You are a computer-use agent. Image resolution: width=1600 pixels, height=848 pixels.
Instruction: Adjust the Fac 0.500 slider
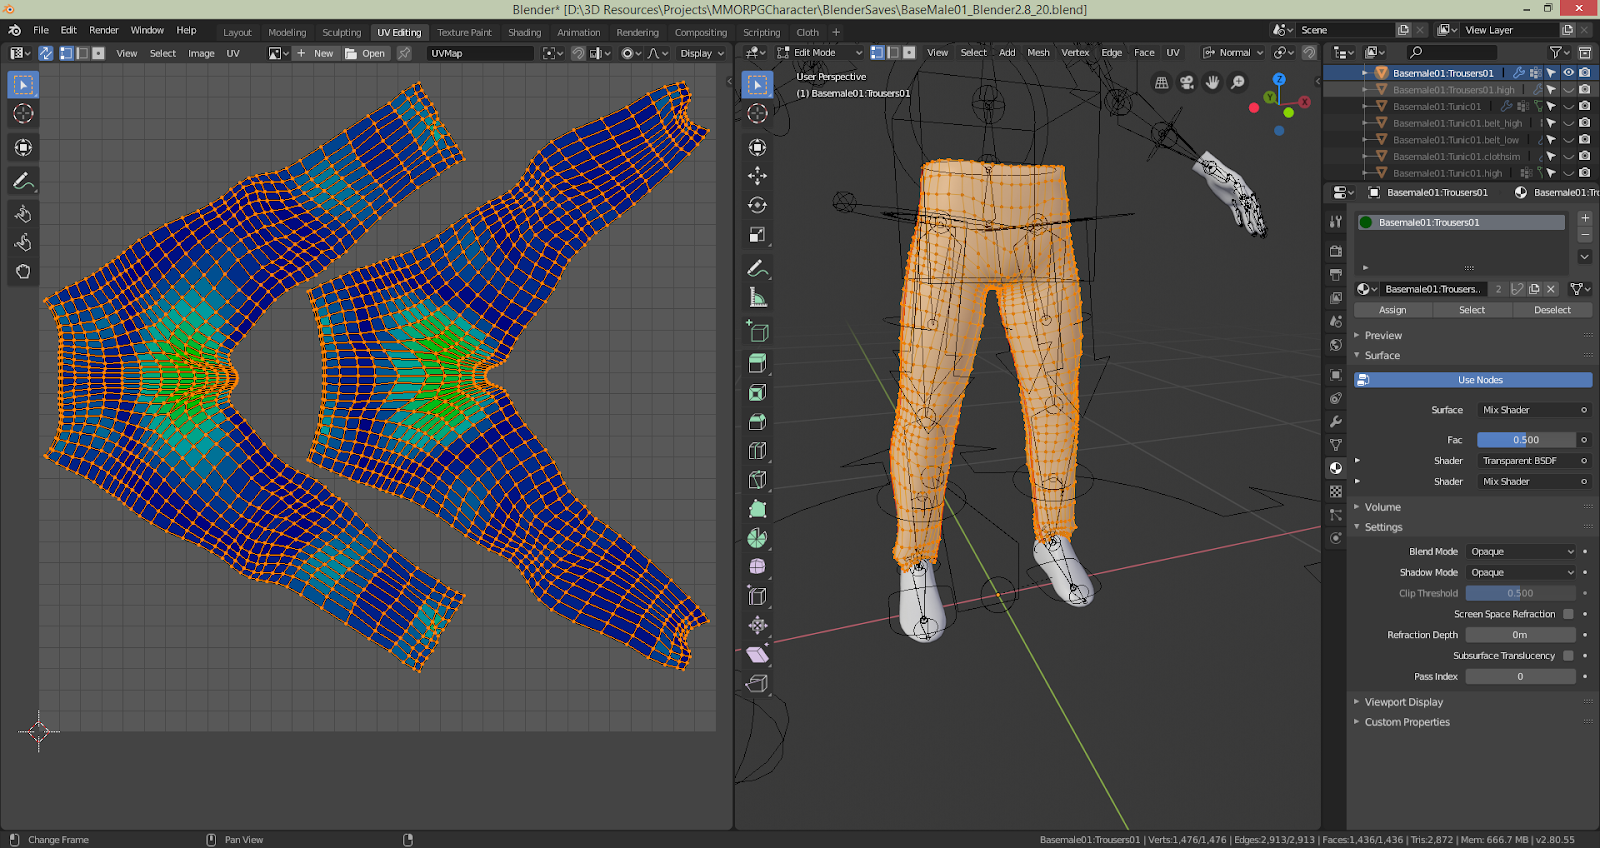coord(1526,440)
